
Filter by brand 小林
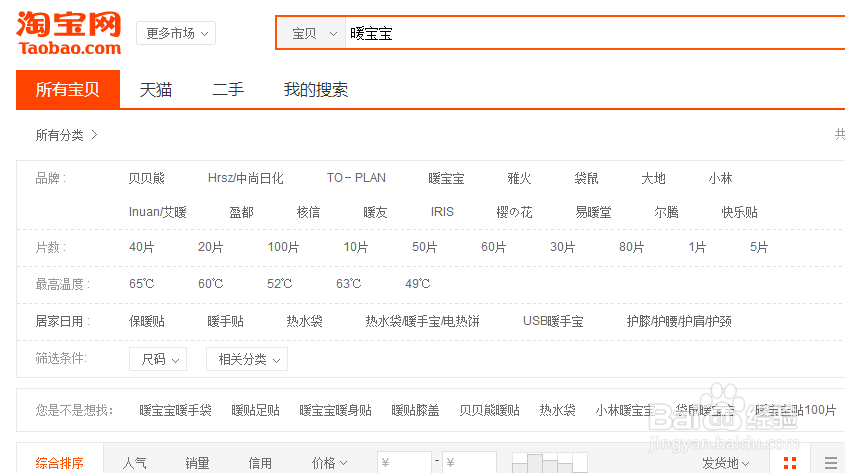pos(721,178)
